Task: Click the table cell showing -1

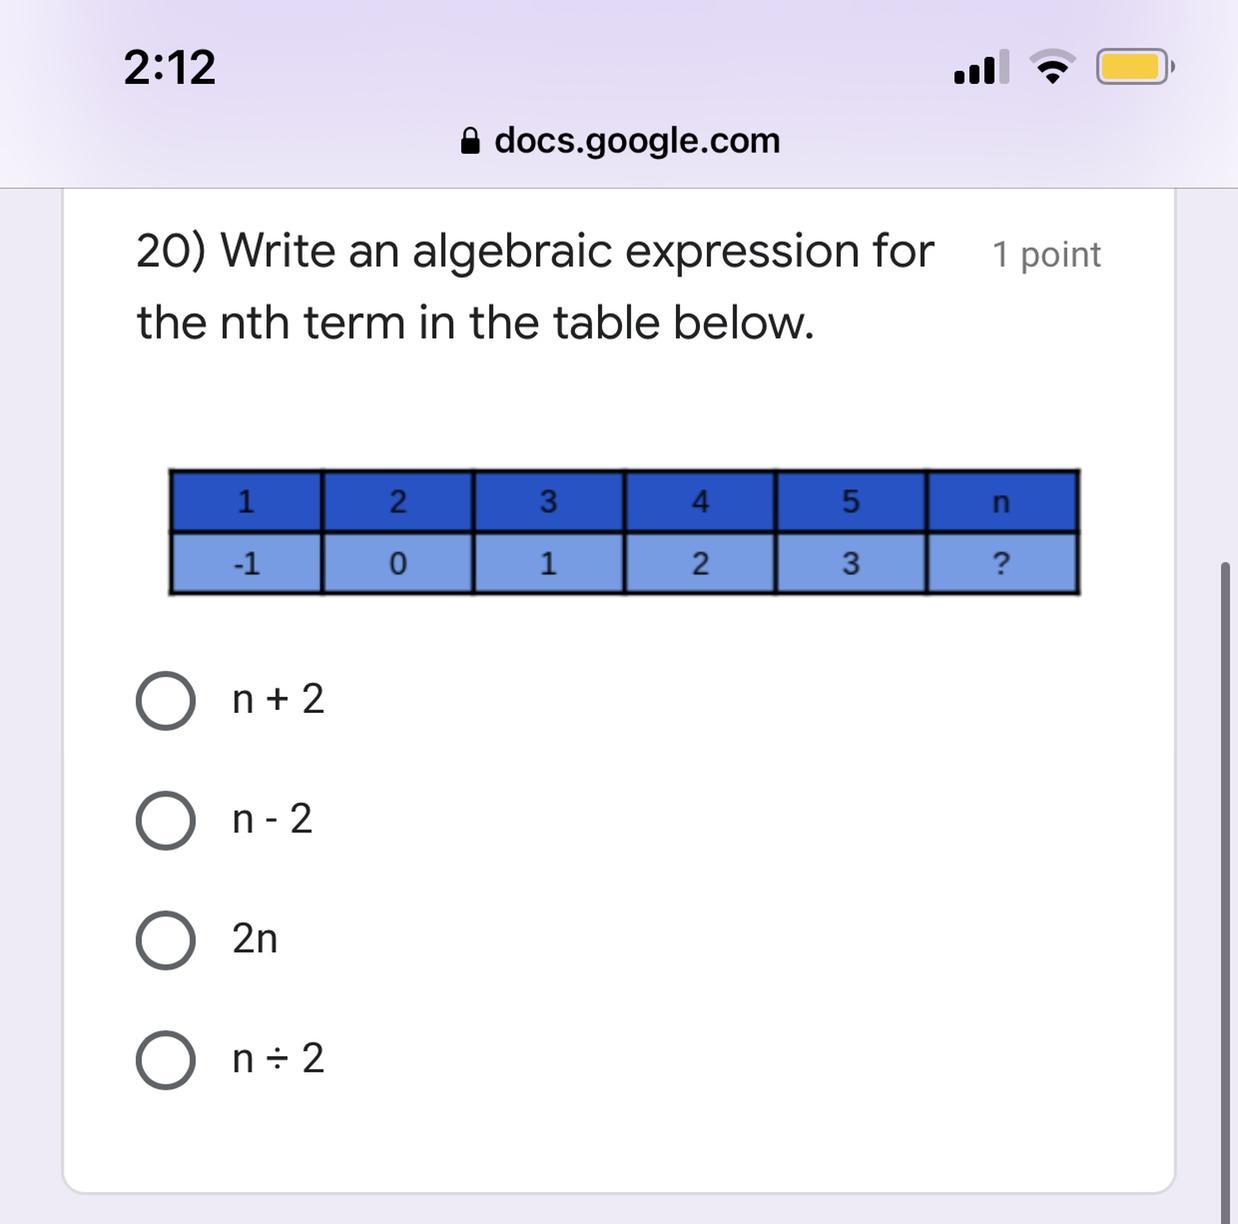Action: pos(246,564)
